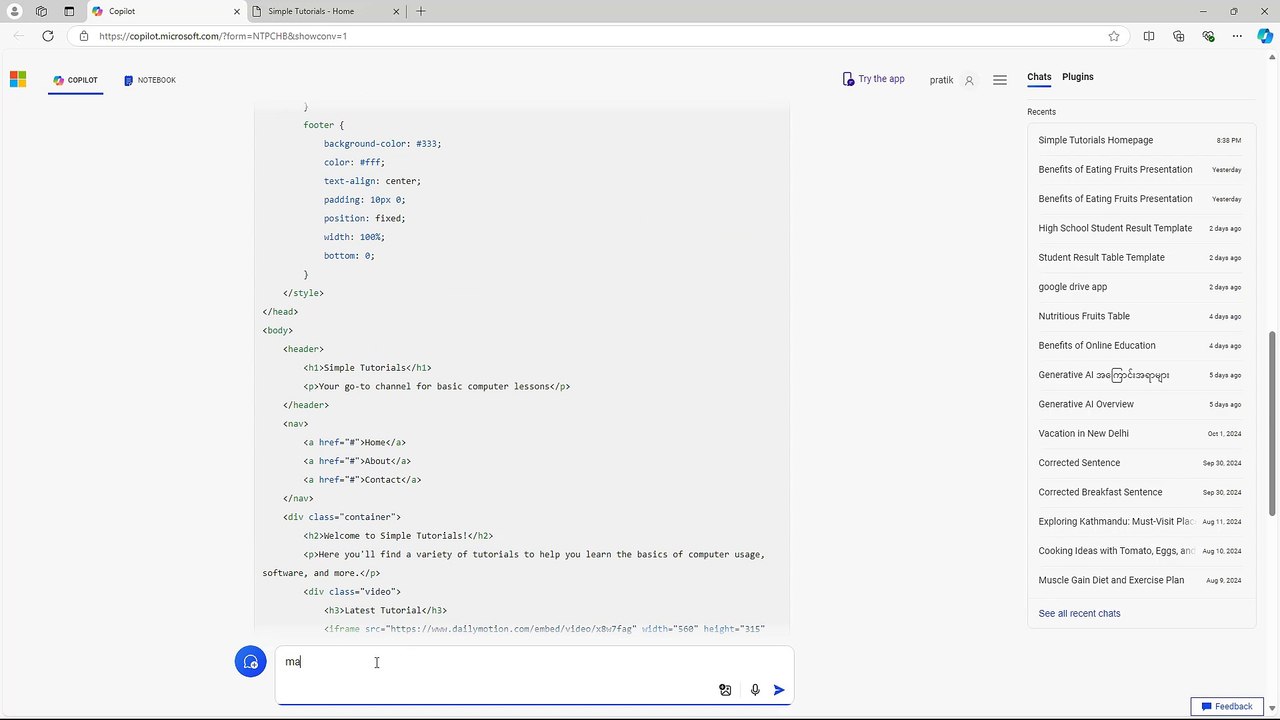1280x720 pixels.
Task: Click the pratik profile account icon
Action: click(x=969, y=80)
